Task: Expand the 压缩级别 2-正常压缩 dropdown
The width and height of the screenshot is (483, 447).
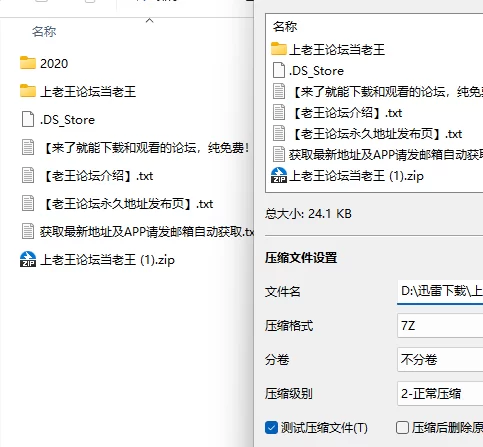Action: [440, 394]
